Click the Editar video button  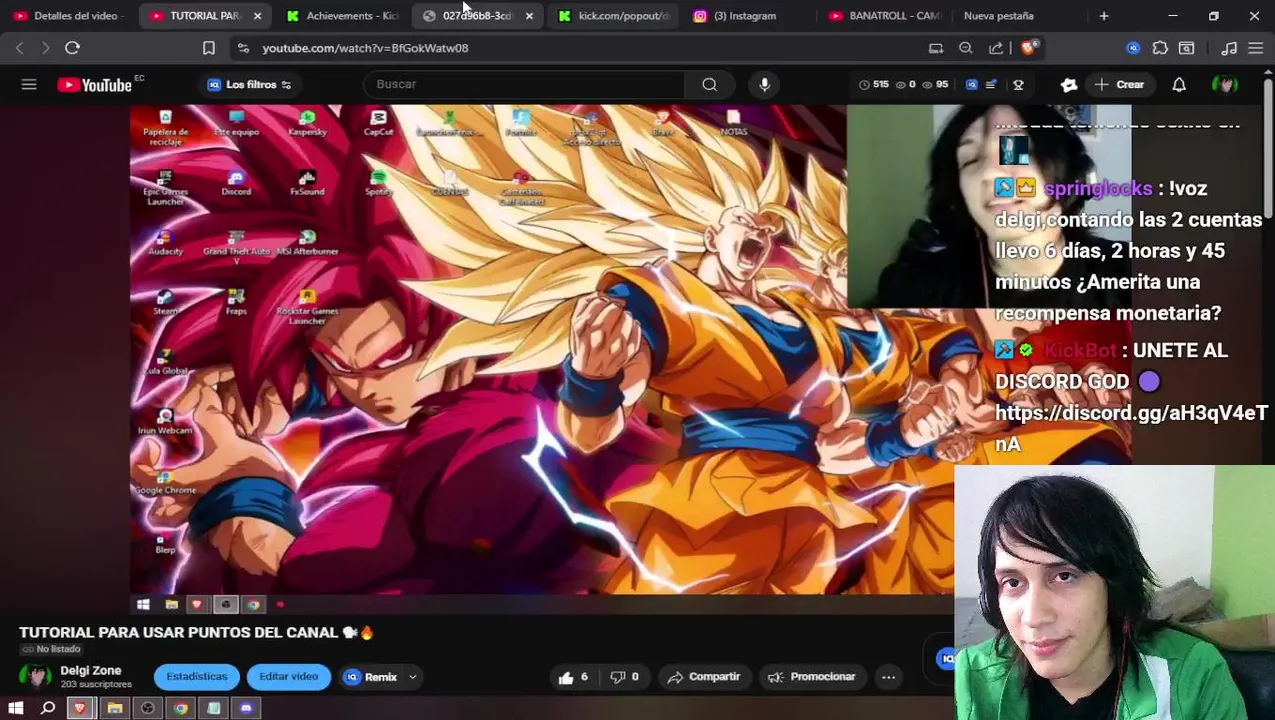click(288, 677)
